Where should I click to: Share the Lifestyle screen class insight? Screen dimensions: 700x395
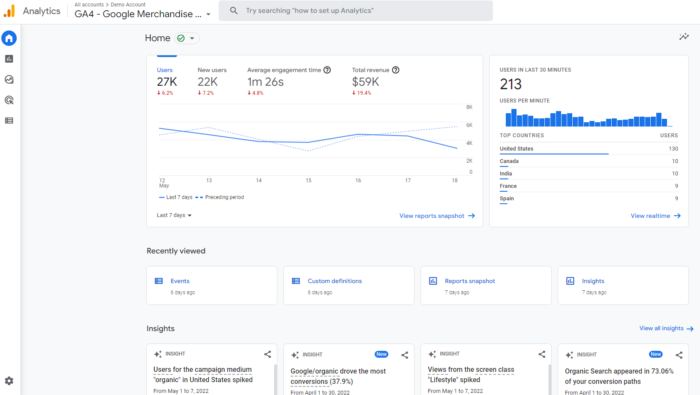pyautogui.click(x=542, y=354)
